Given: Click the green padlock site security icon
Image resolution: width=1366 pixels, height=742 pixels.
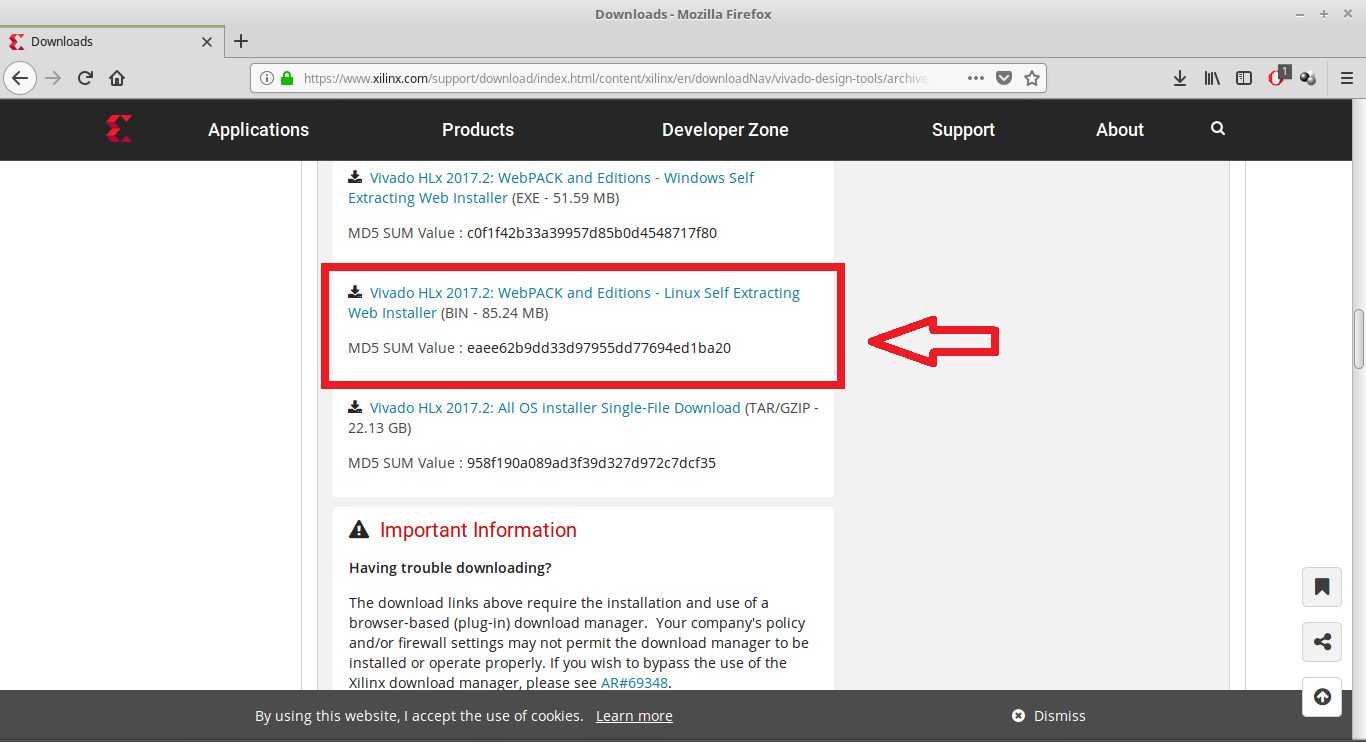Looking at the screenshot, I should [287, 78].
